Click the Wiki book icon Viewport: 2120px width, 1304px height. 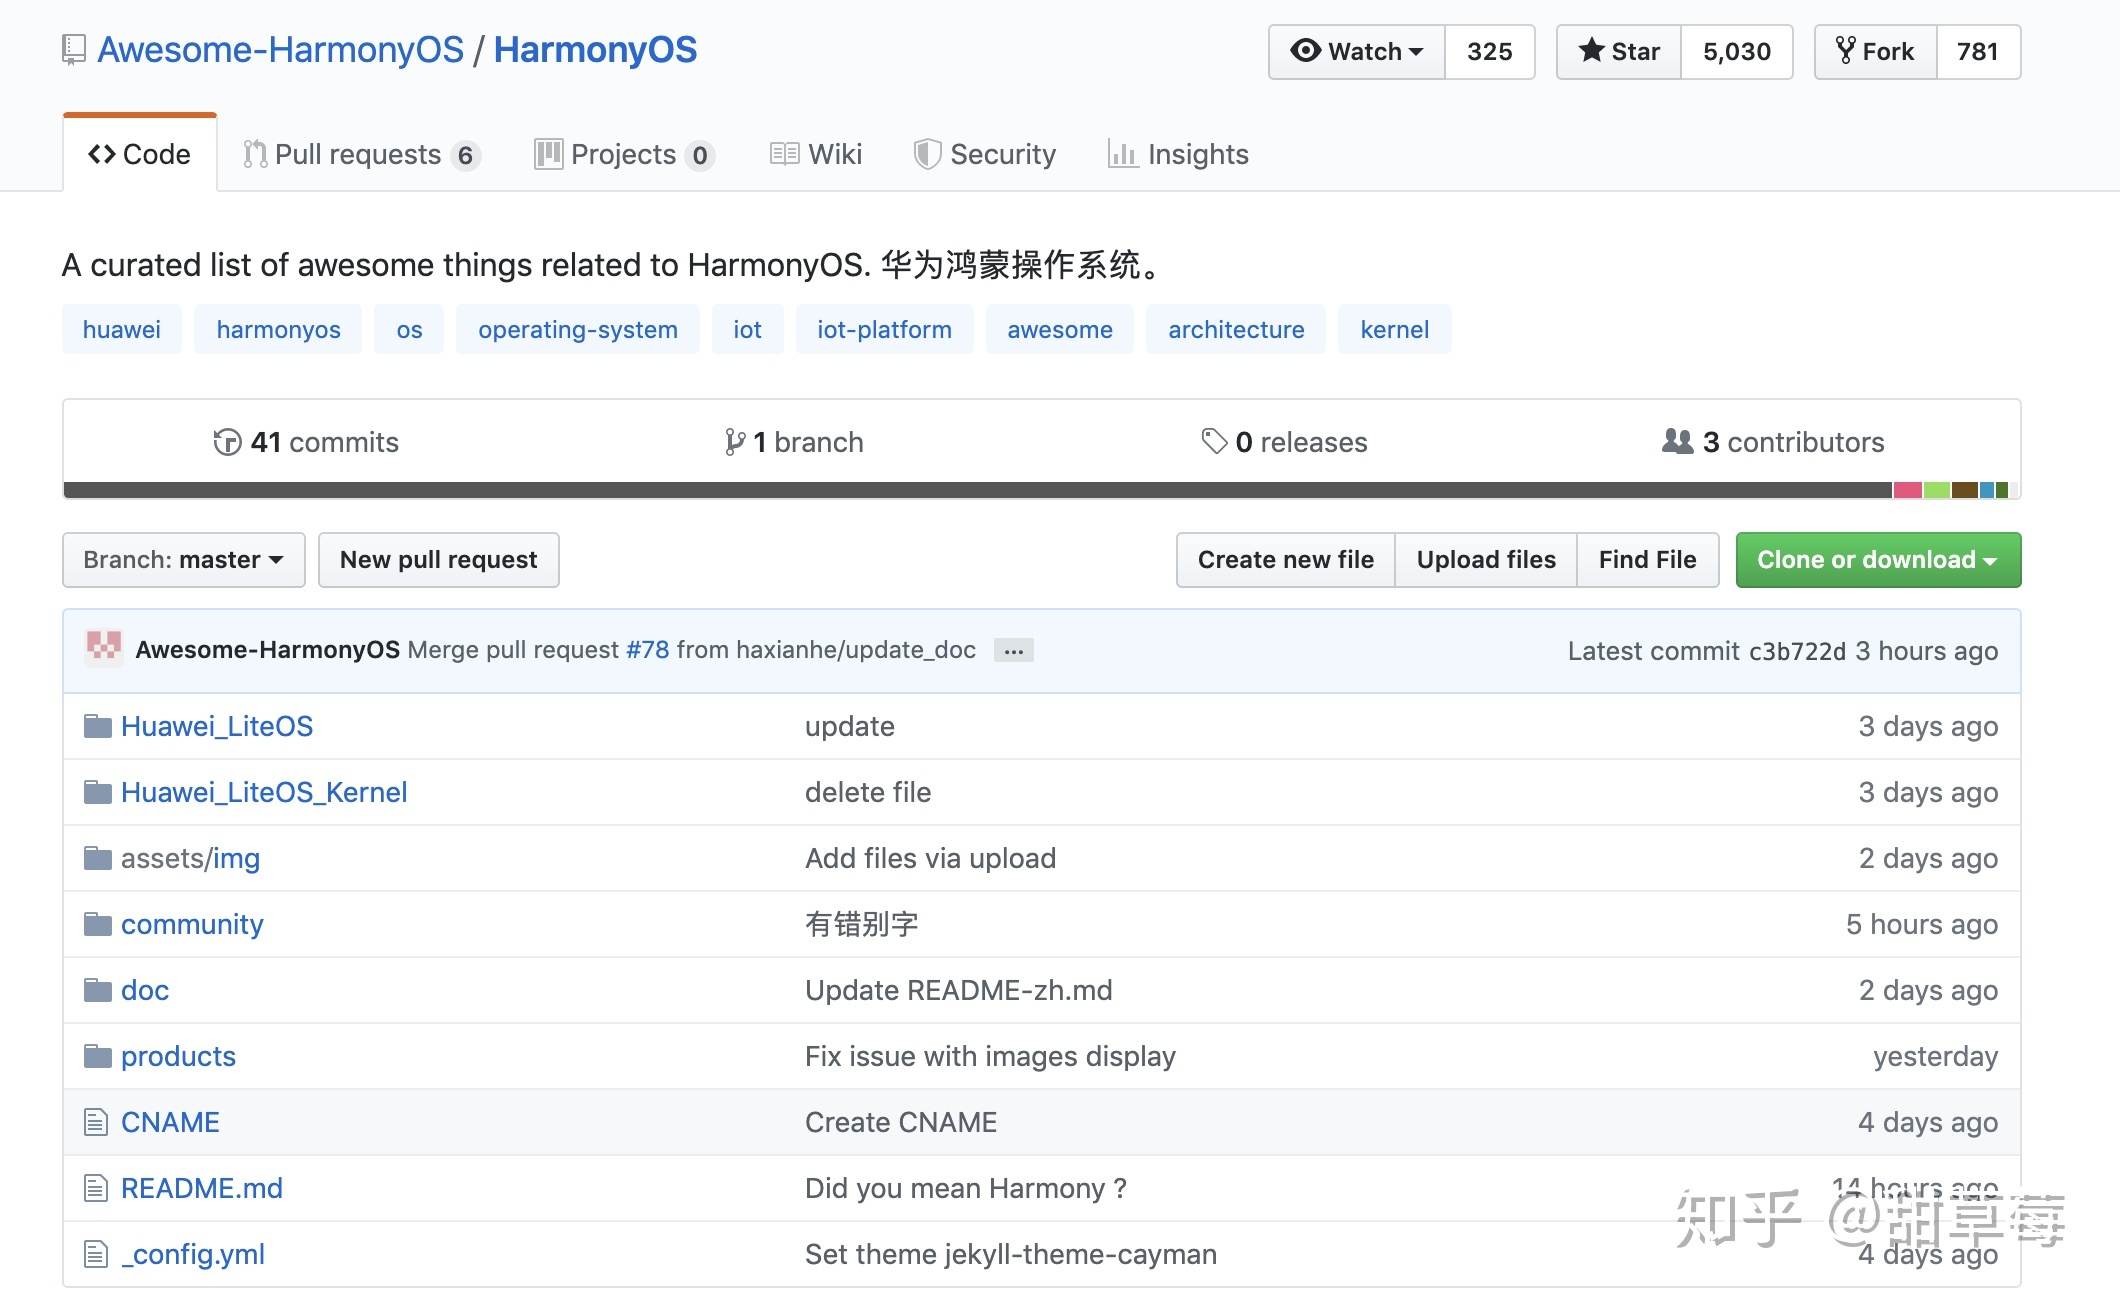[x=784, y=154]
